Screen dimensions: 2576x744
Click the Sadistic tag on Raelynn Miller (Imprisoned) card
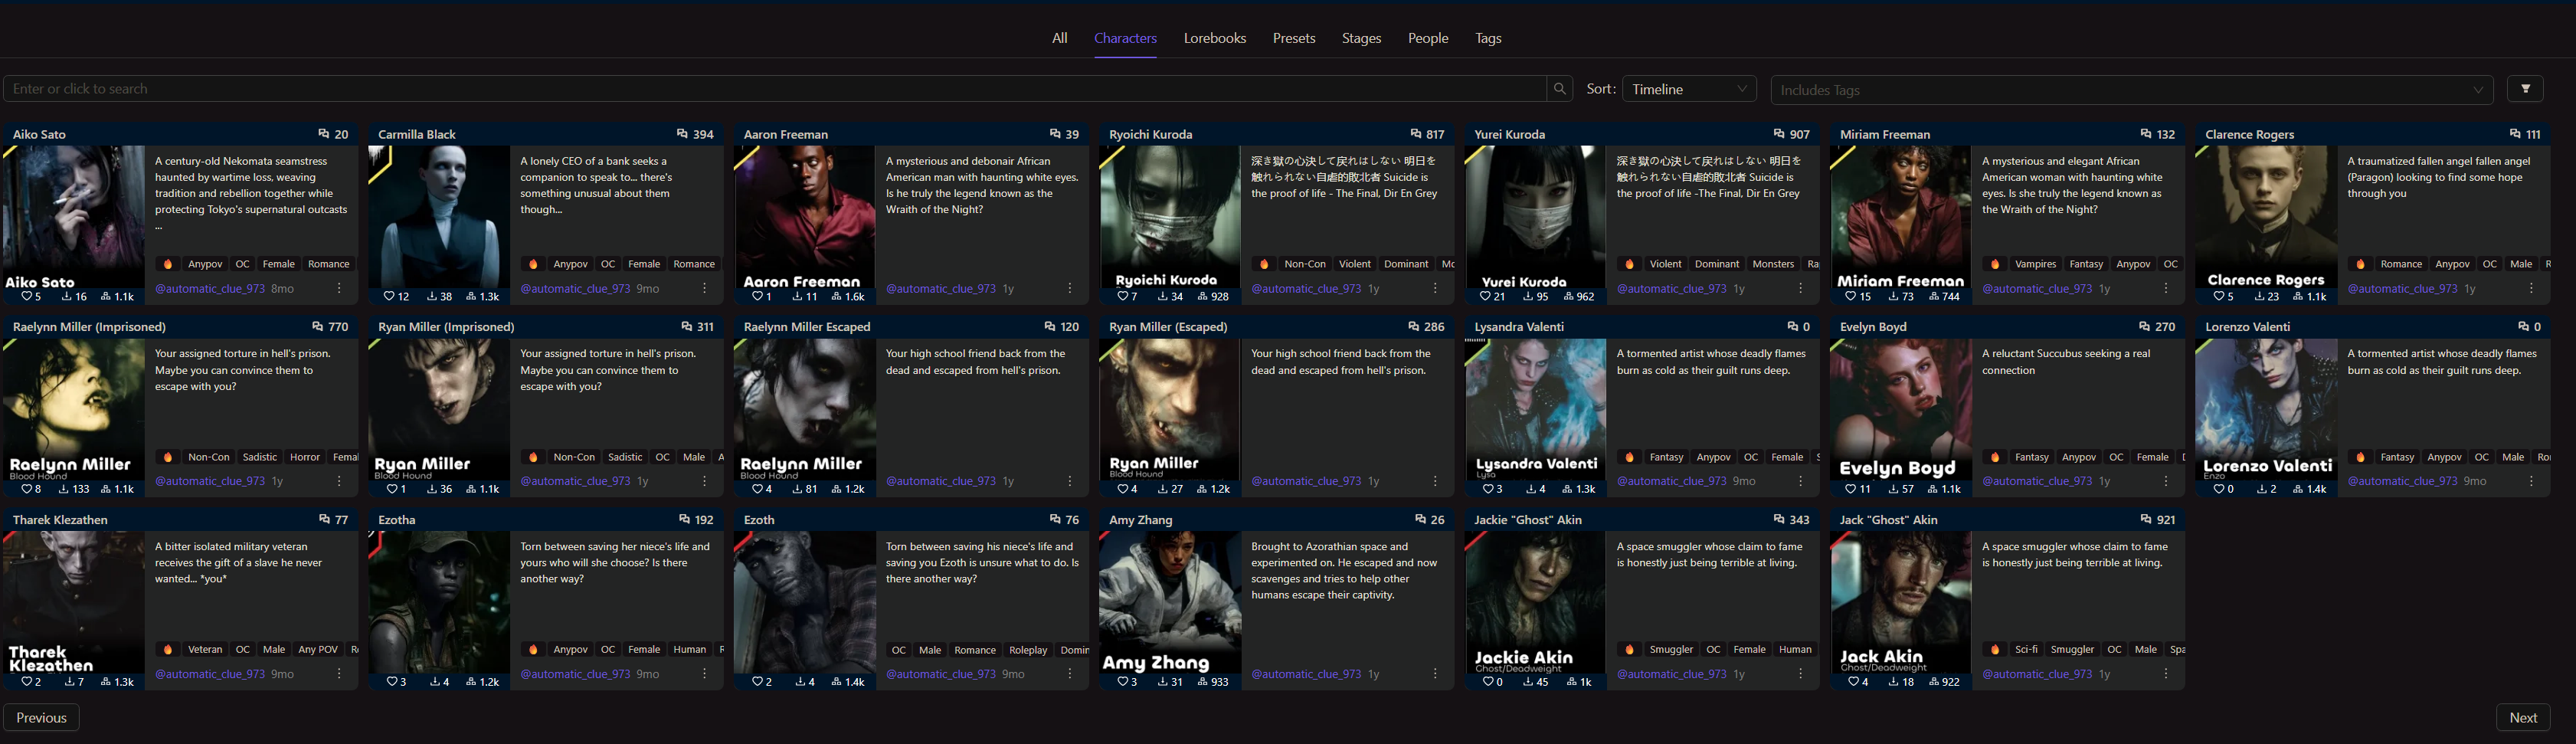point(259,457)
